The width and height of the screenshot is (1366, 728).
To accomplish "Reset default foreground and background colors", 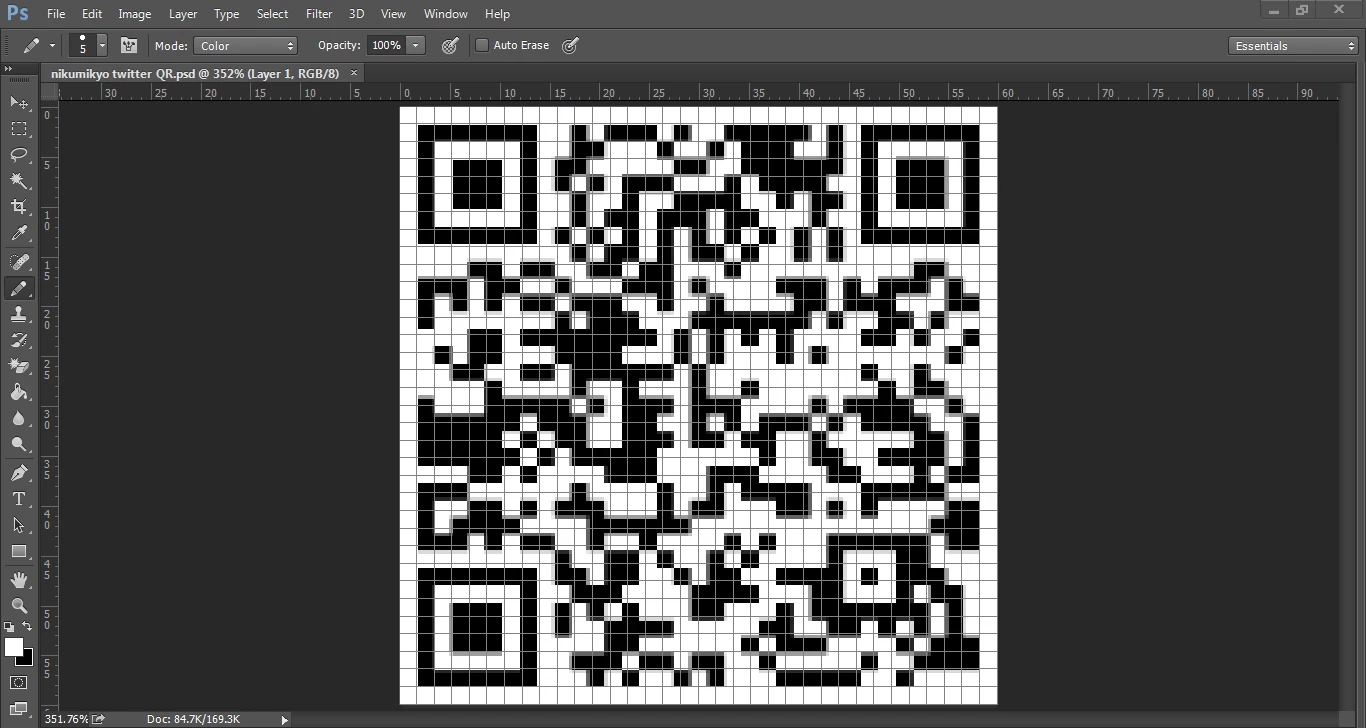I will tap(9, 627).
